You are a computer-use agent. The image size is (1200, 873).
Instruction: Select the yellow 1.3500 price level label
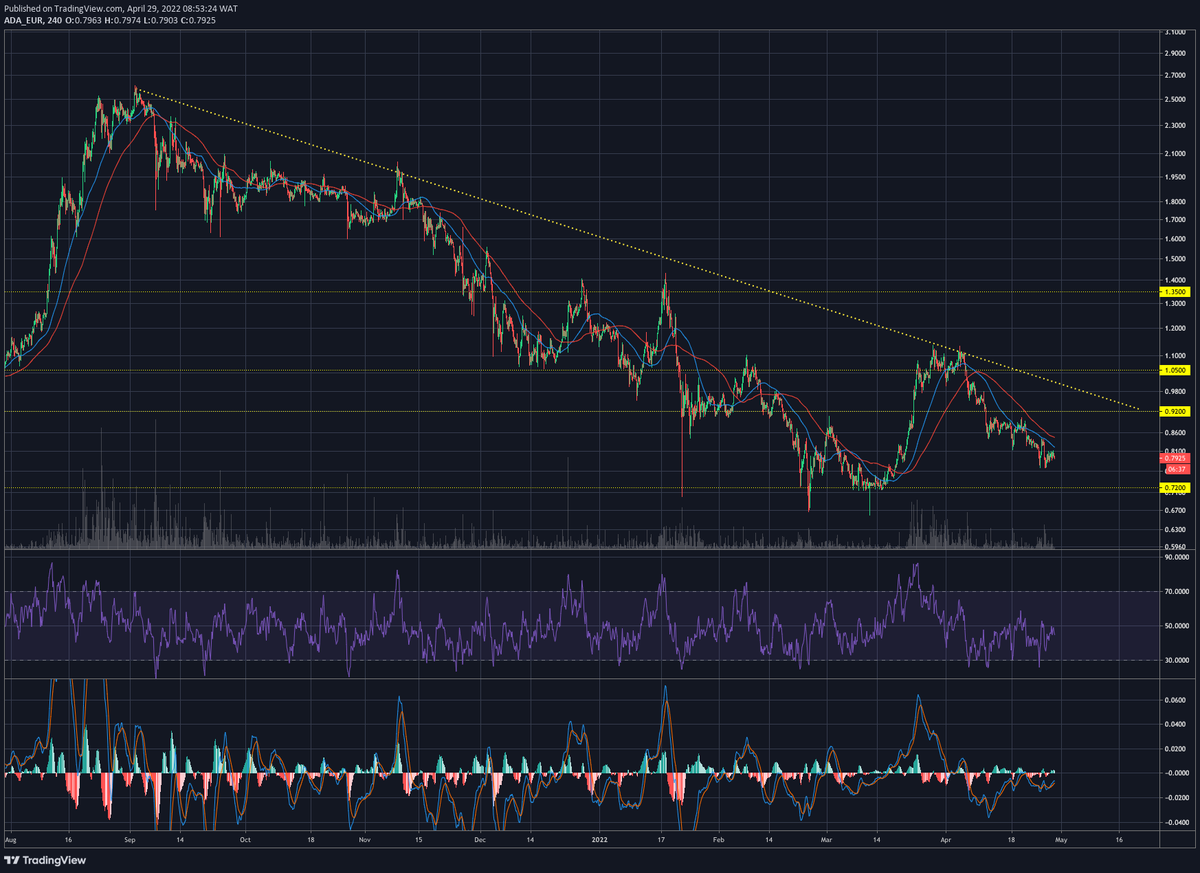(x=1173, y=291)
